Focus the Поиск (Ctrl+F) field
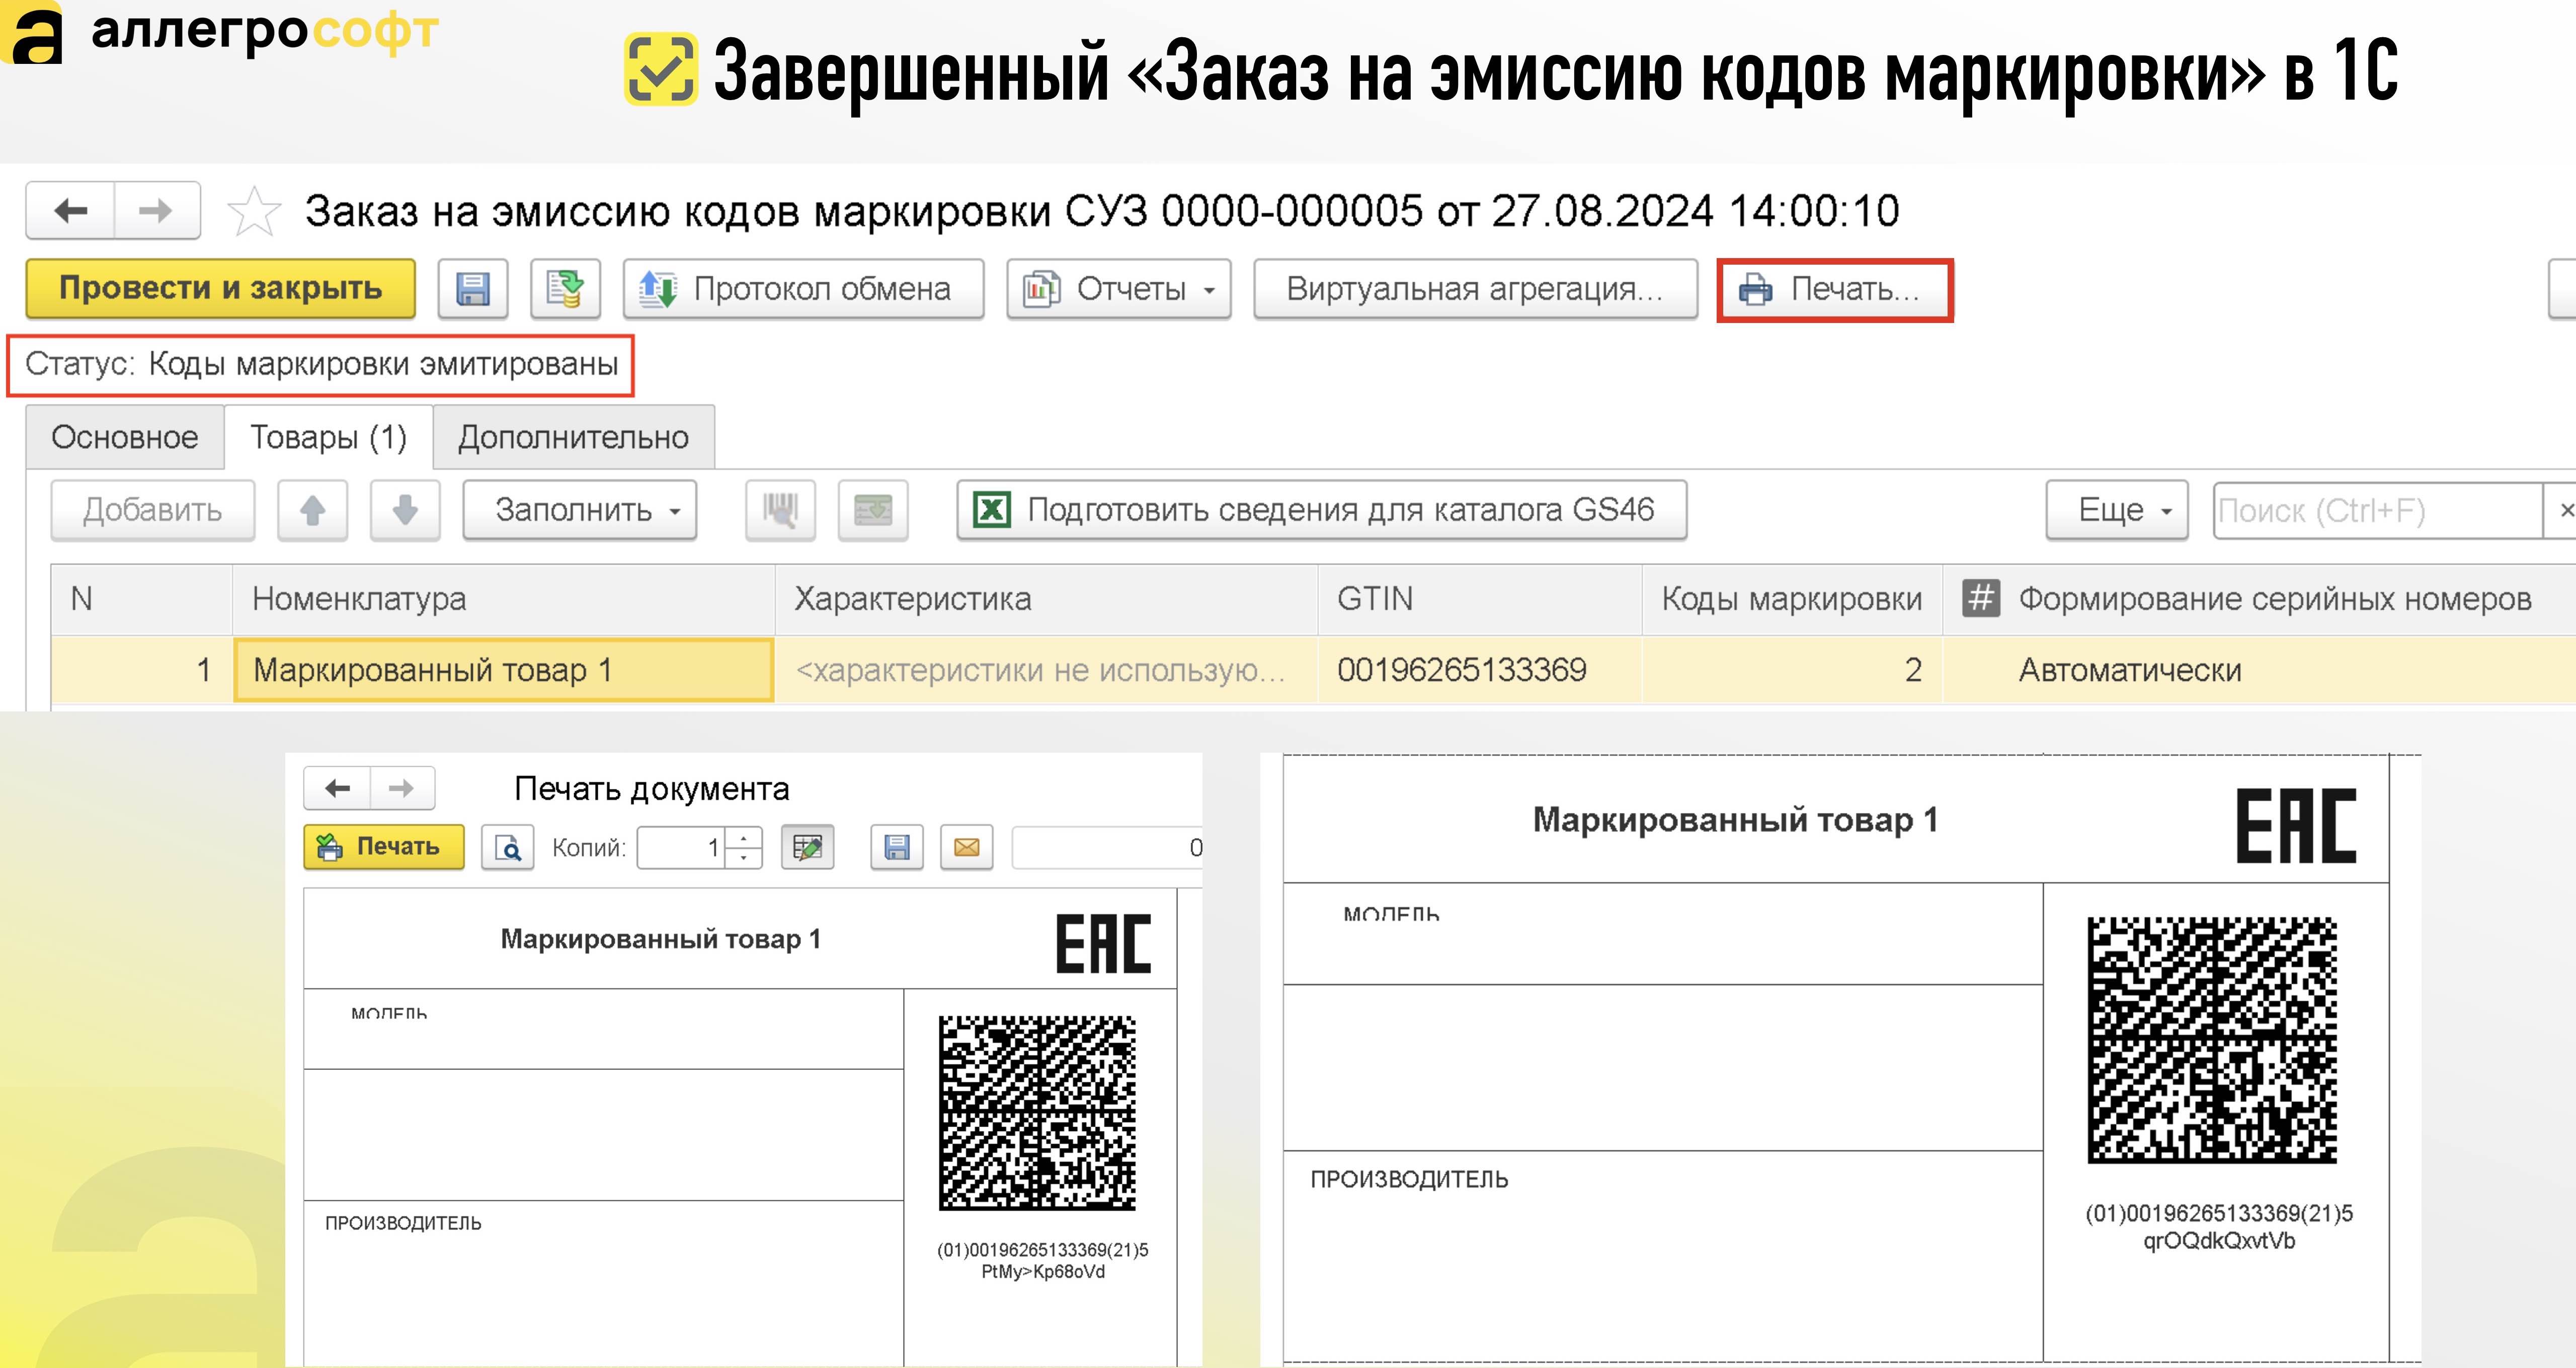Screen dimensions: 2576x1368 pyautogui.click(x=2377, y=511)
